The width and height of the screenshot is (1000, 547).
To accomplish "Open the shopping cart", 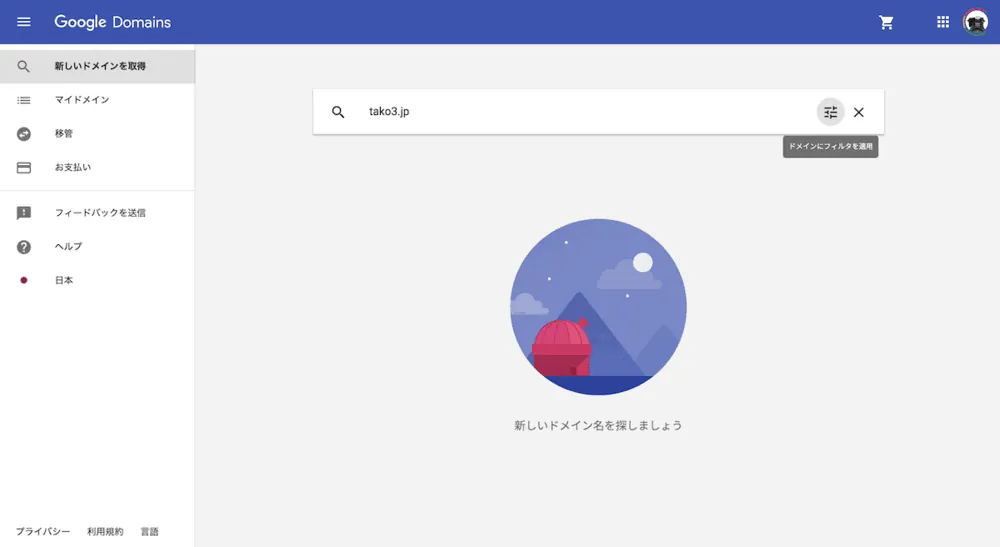I will (x=886, y=22).
